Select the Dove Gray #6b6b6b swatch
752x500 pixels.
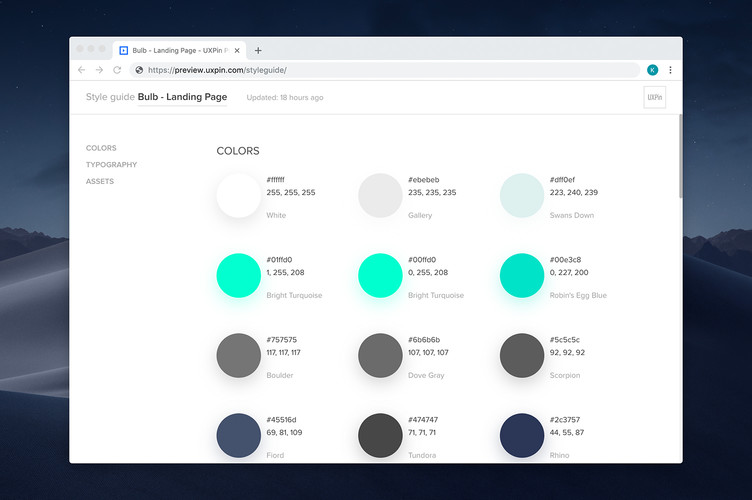[x=380, y=356]
